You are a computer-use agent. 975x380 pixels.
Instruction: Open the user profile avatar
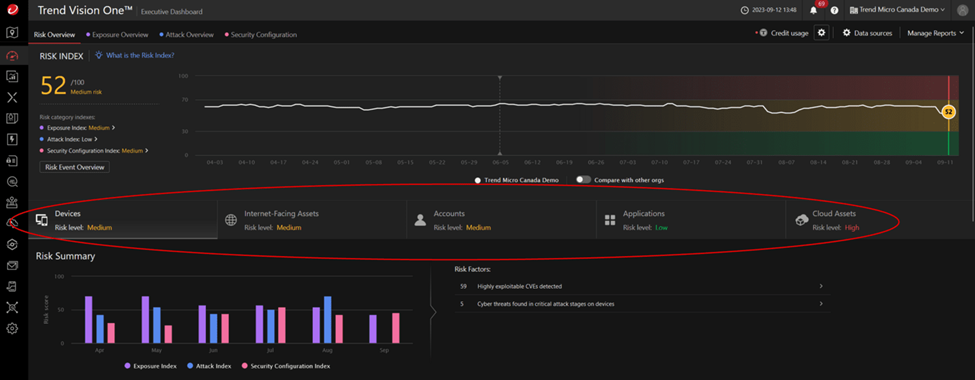[963, 11]
